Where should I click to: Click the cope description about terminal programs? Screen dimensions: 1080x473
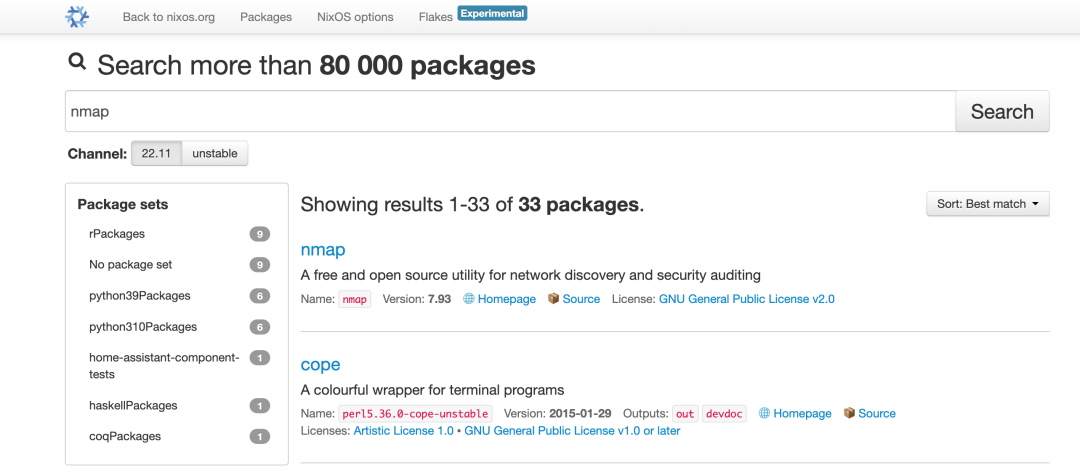coord(433,390)
